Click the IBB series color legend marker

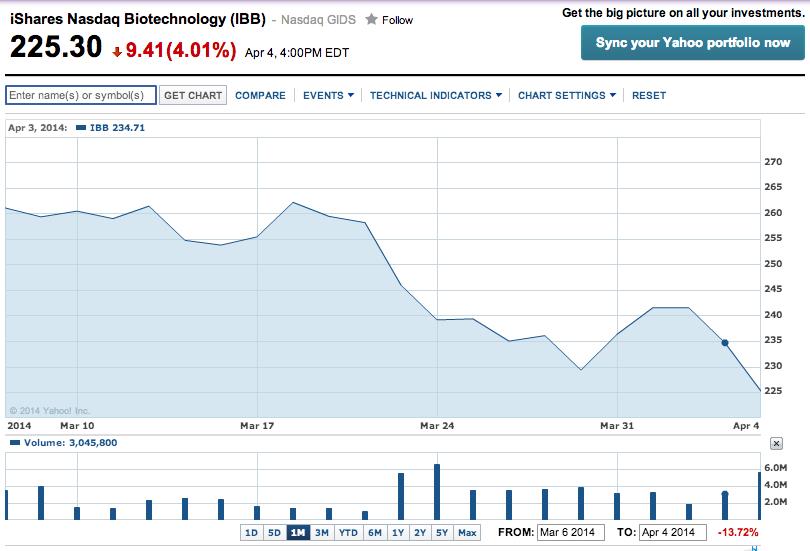coord(81,128)
